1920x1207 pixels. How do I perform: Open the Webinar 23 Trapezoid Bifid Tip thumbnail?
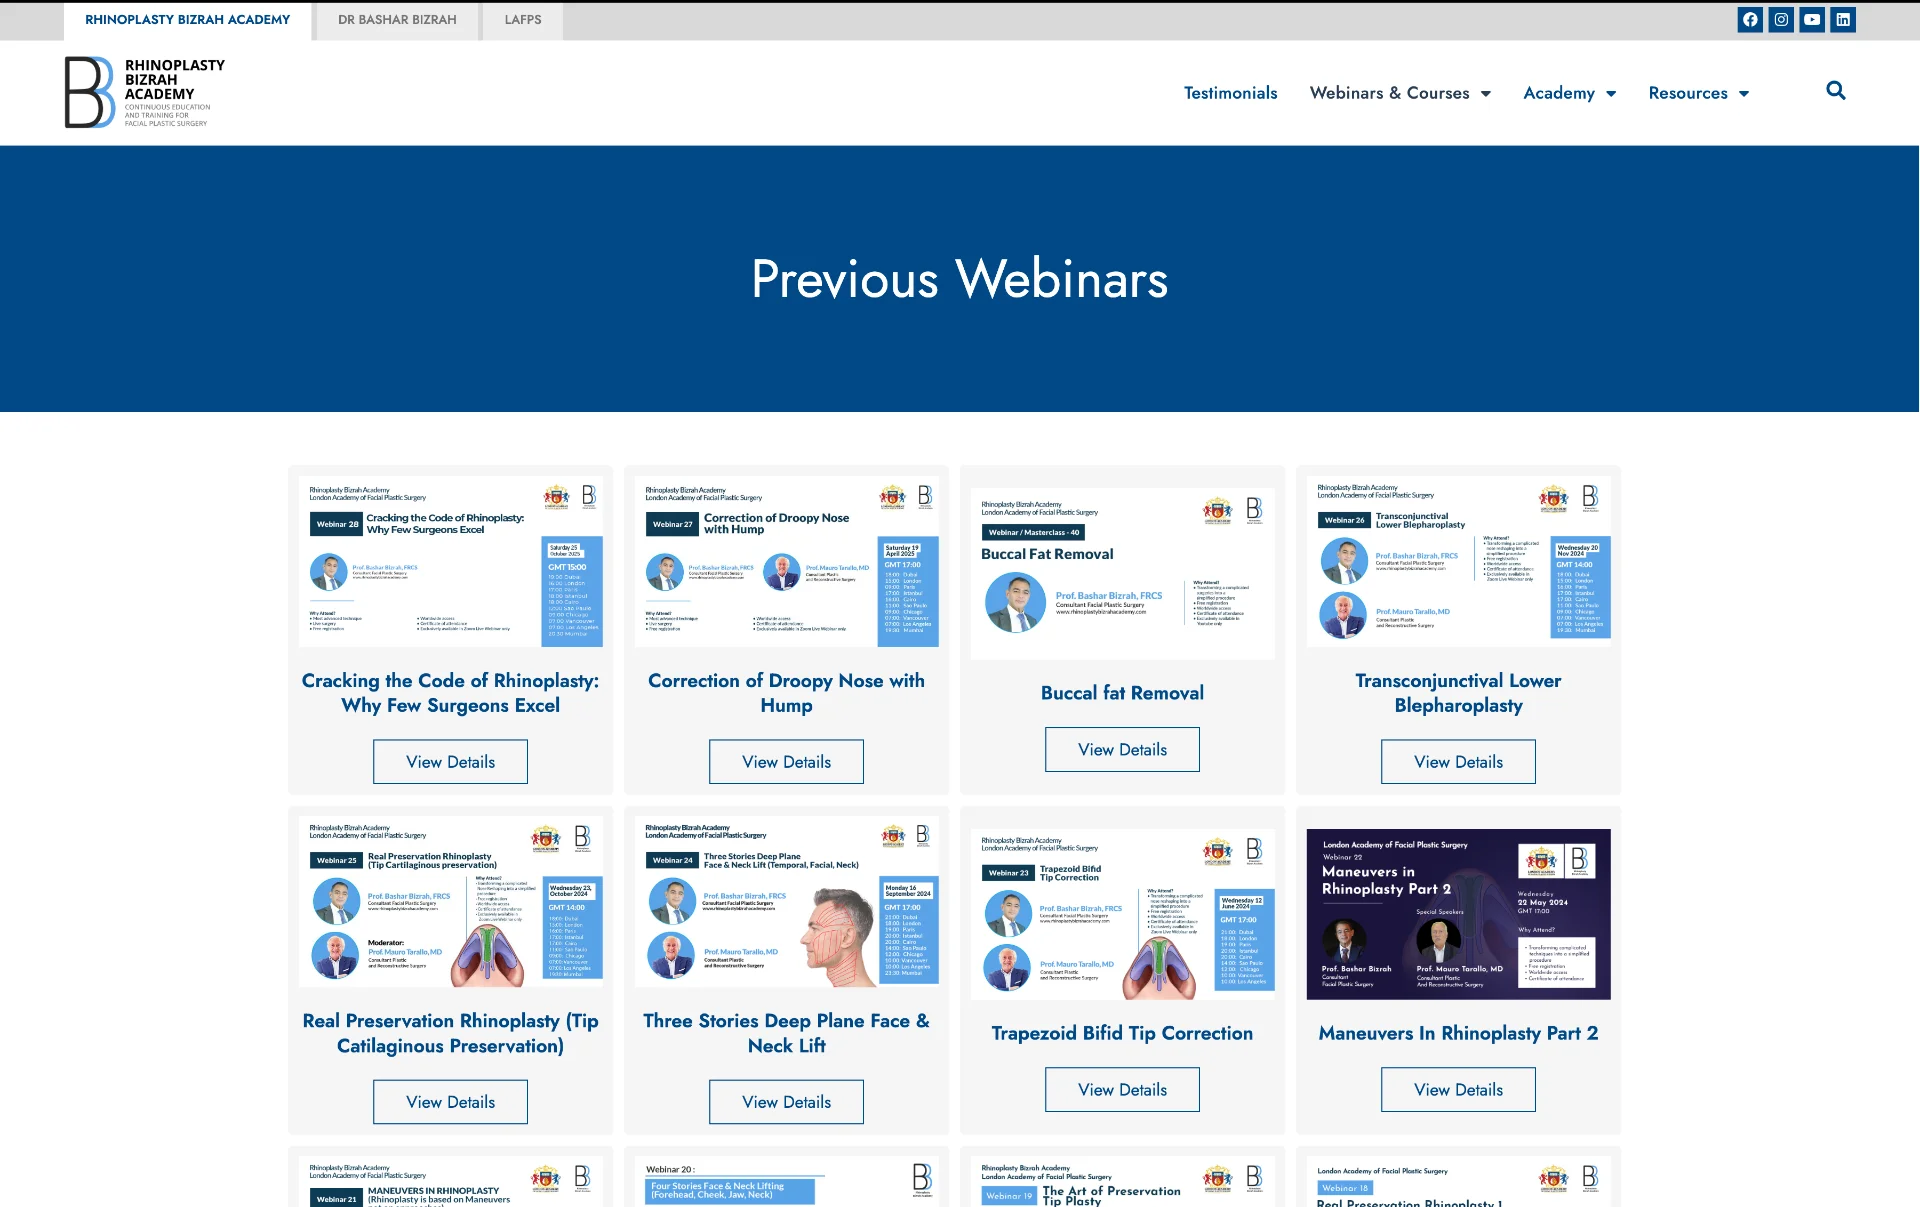[x=1122, y=914]
